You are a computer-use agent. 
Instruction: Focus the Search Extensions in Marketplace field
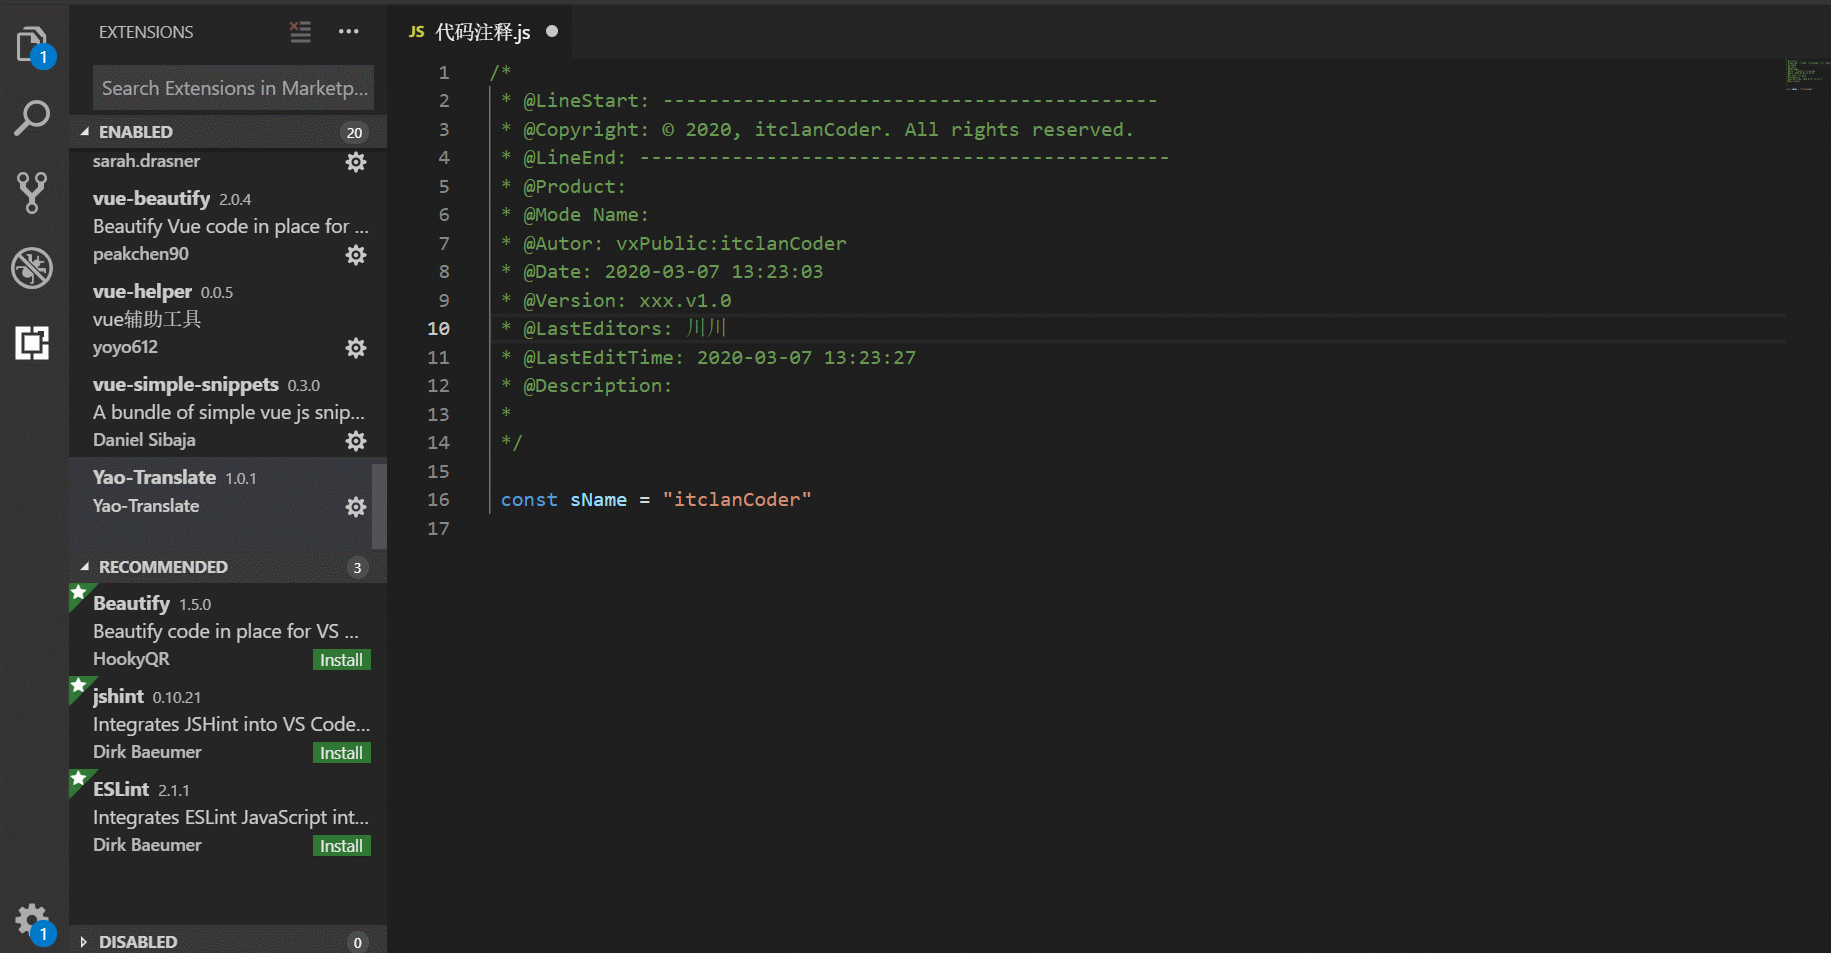pos(233,88)
